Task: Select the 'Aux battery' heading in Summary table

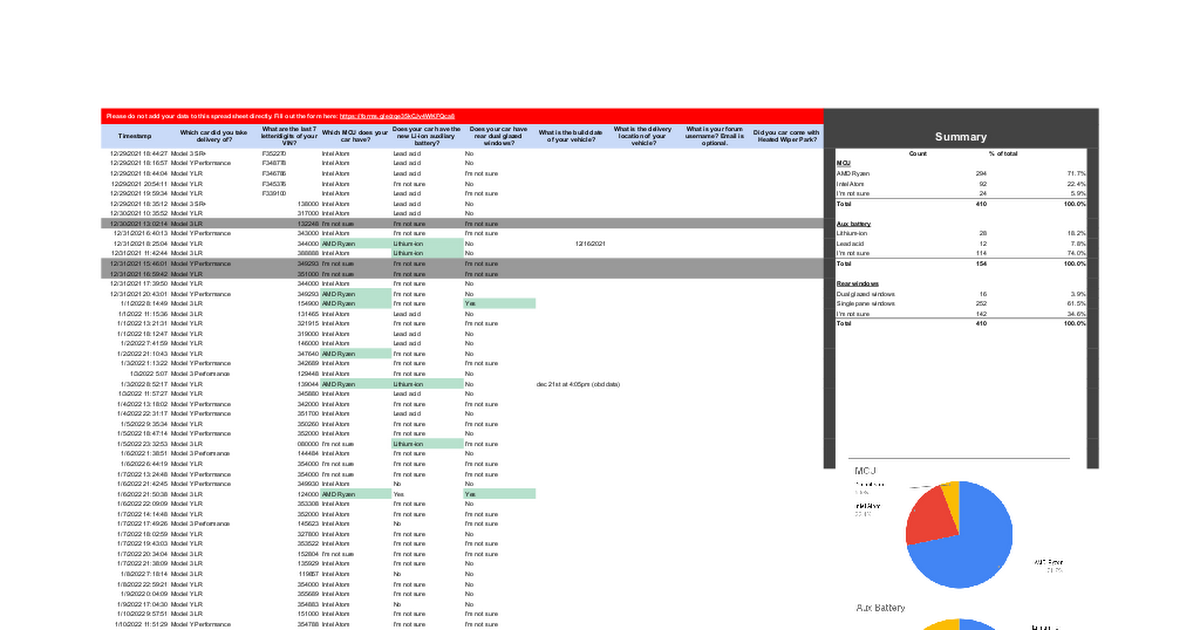Action: pos(852,223)
